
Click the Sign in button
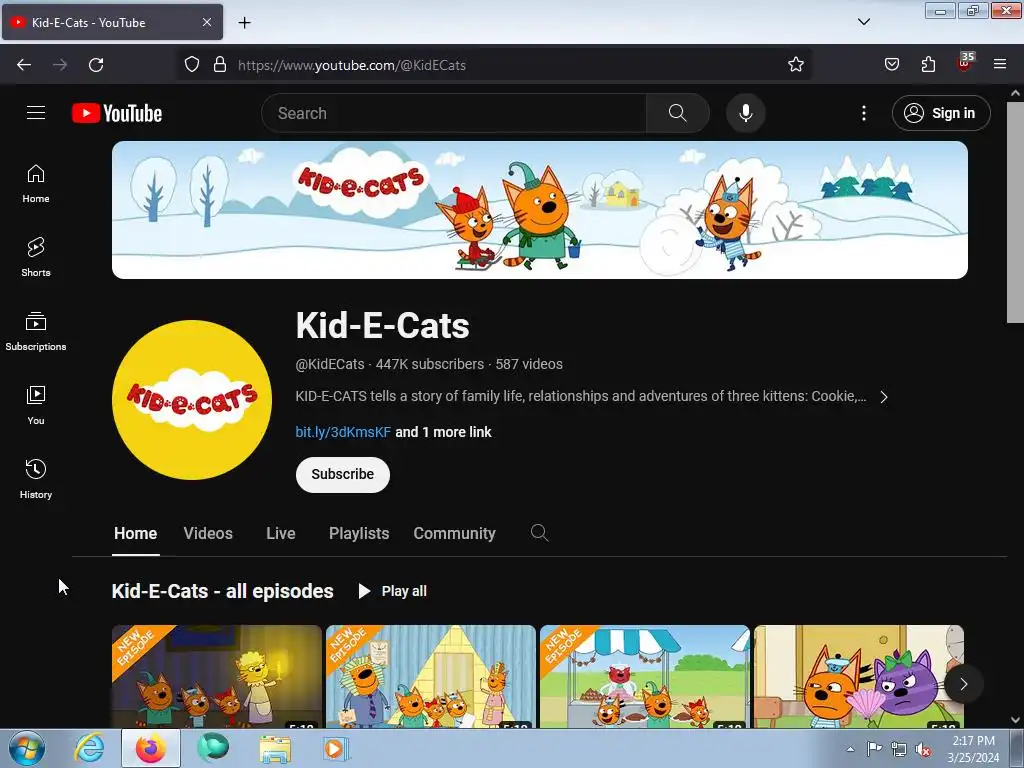941,113
